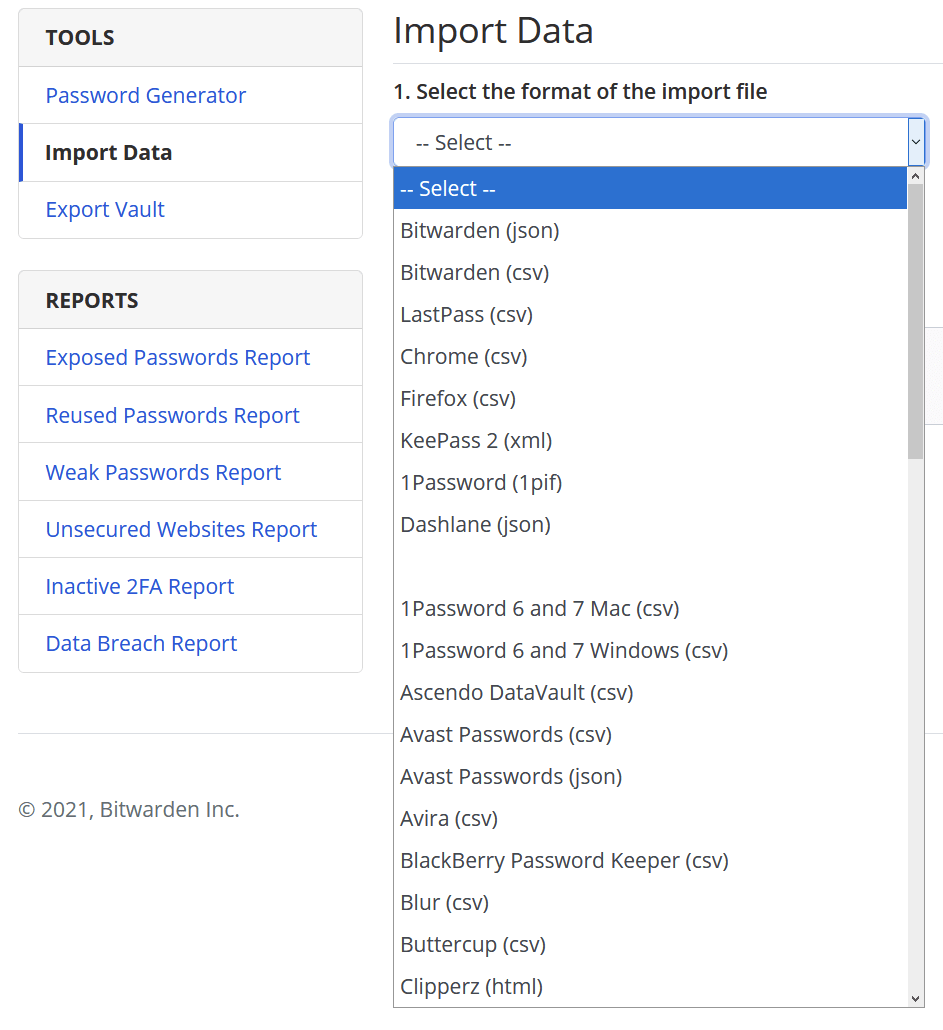
Task: Choose BlackBerry Password Keeper (csv)
Action: 650,861
